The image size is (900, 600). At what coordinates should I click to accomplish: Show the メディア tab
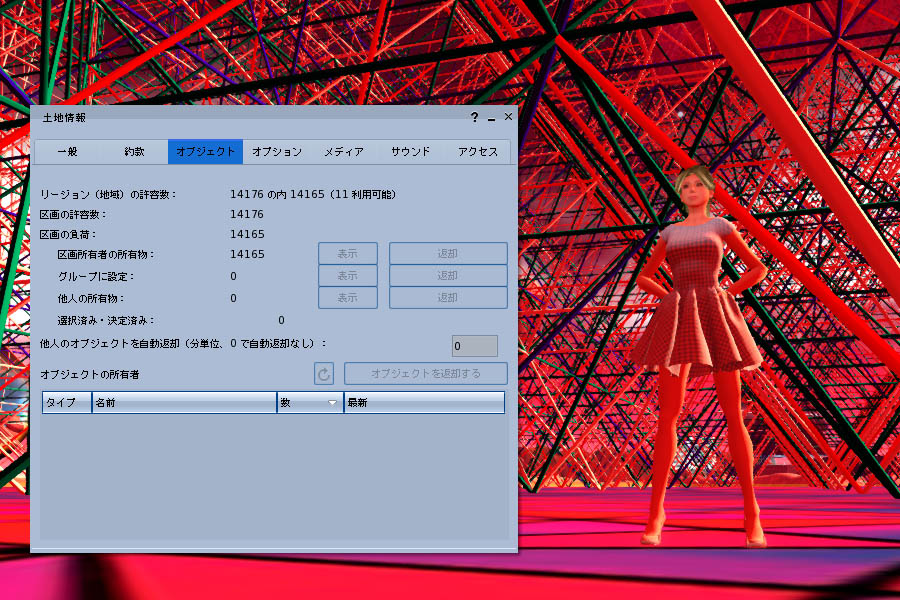[x=344, y=152]
